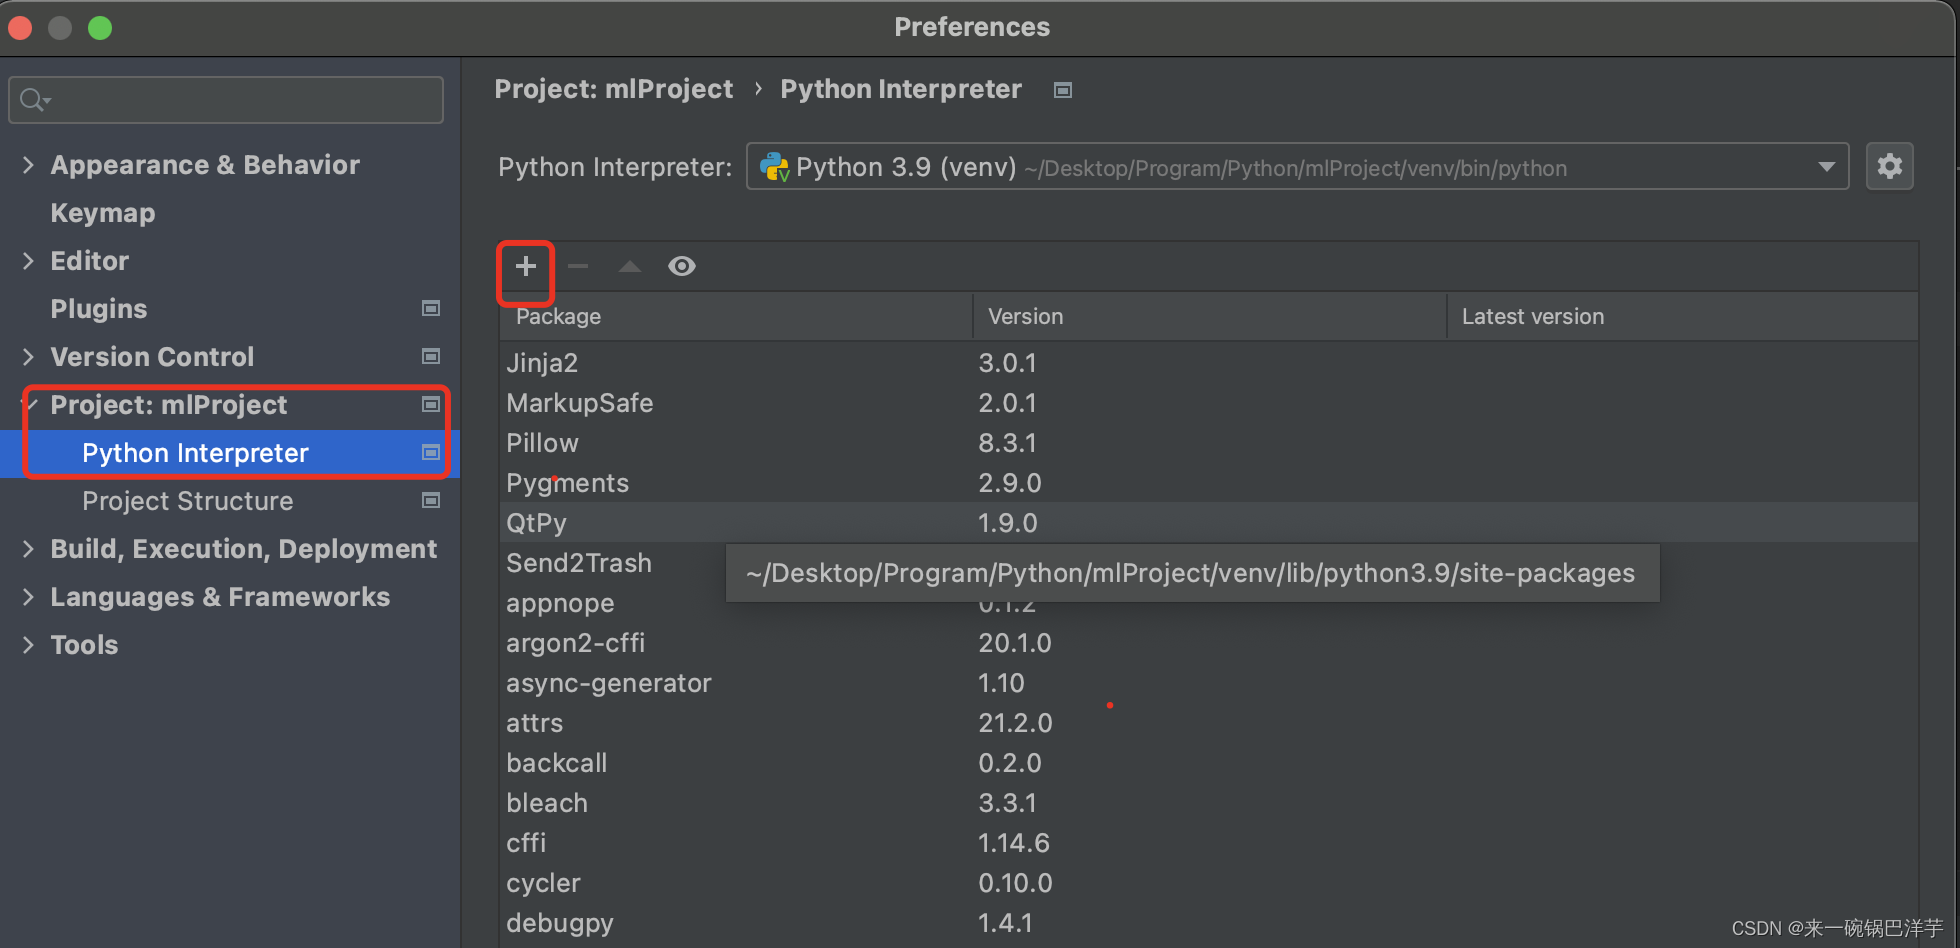Select the Project: mlProject breadcrumb

pos(613,89)
